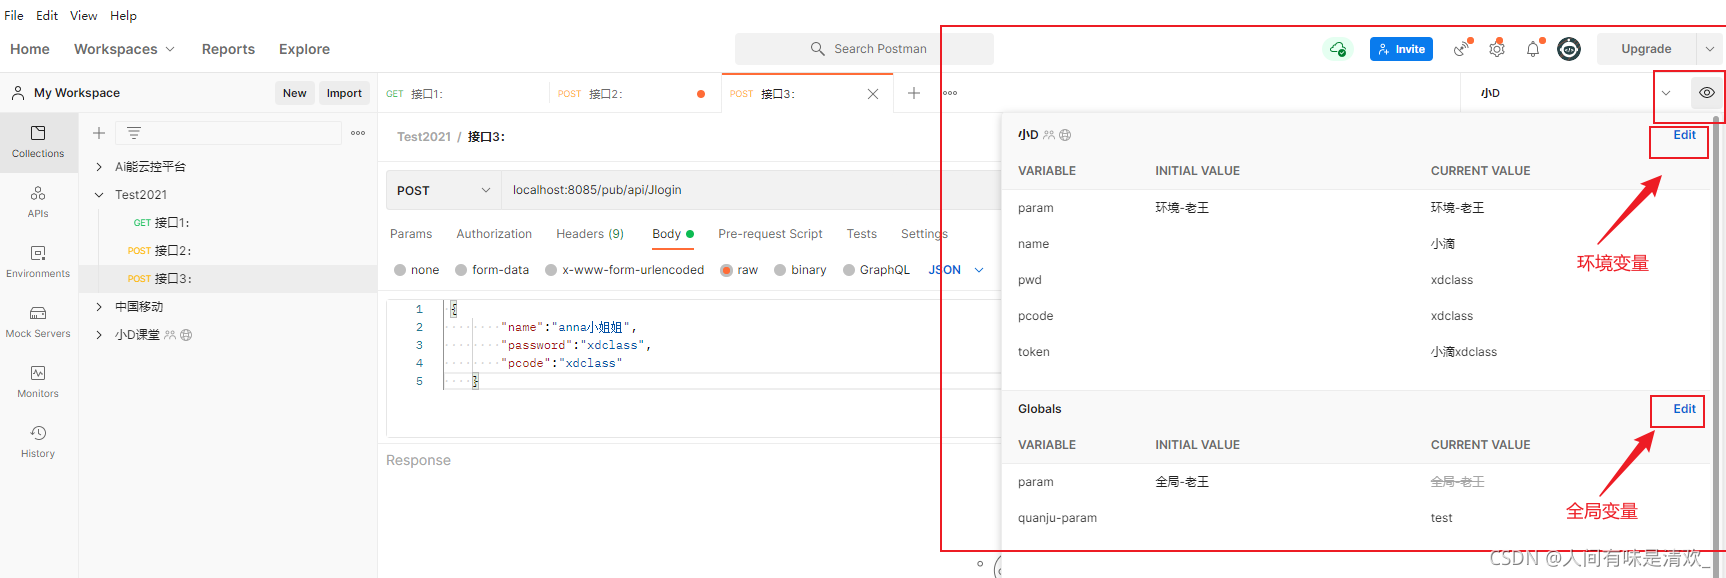Click the Upgrade button
1726x578 pixels.
click(1646, 49)
